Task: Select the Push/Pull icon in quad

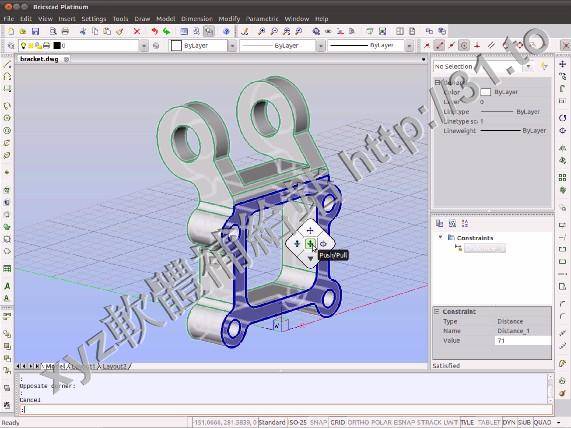Action: (x=310, y=244)
